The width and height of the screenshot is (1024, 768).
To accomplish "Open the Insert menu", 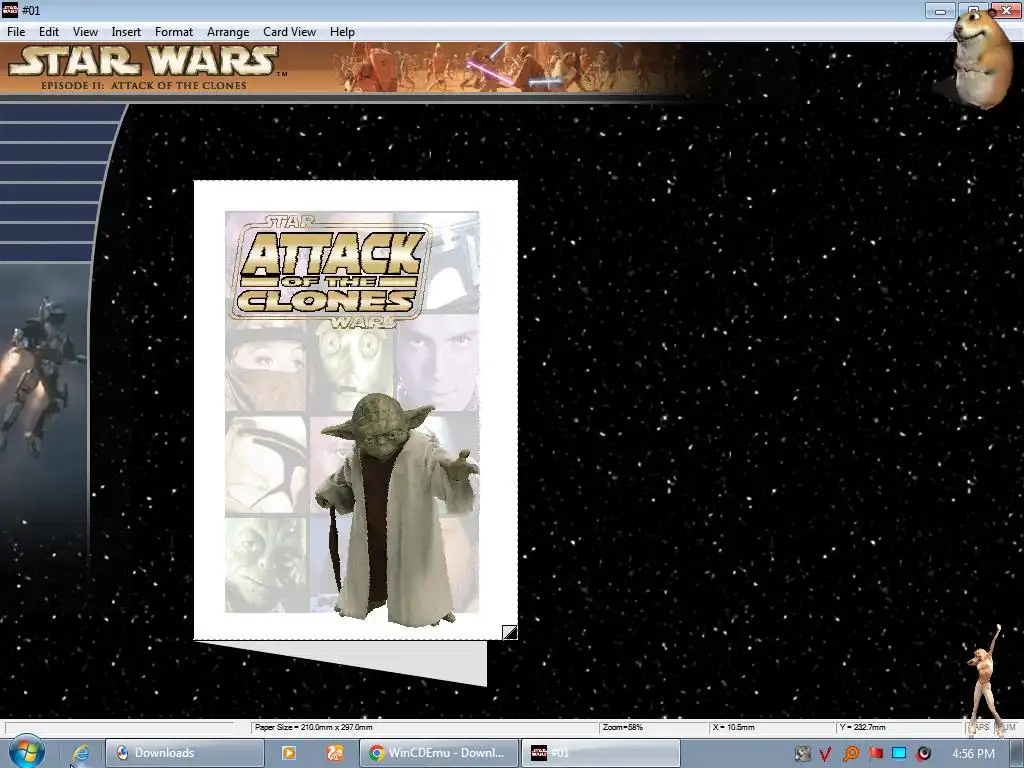I will click(x=126, y=32).
